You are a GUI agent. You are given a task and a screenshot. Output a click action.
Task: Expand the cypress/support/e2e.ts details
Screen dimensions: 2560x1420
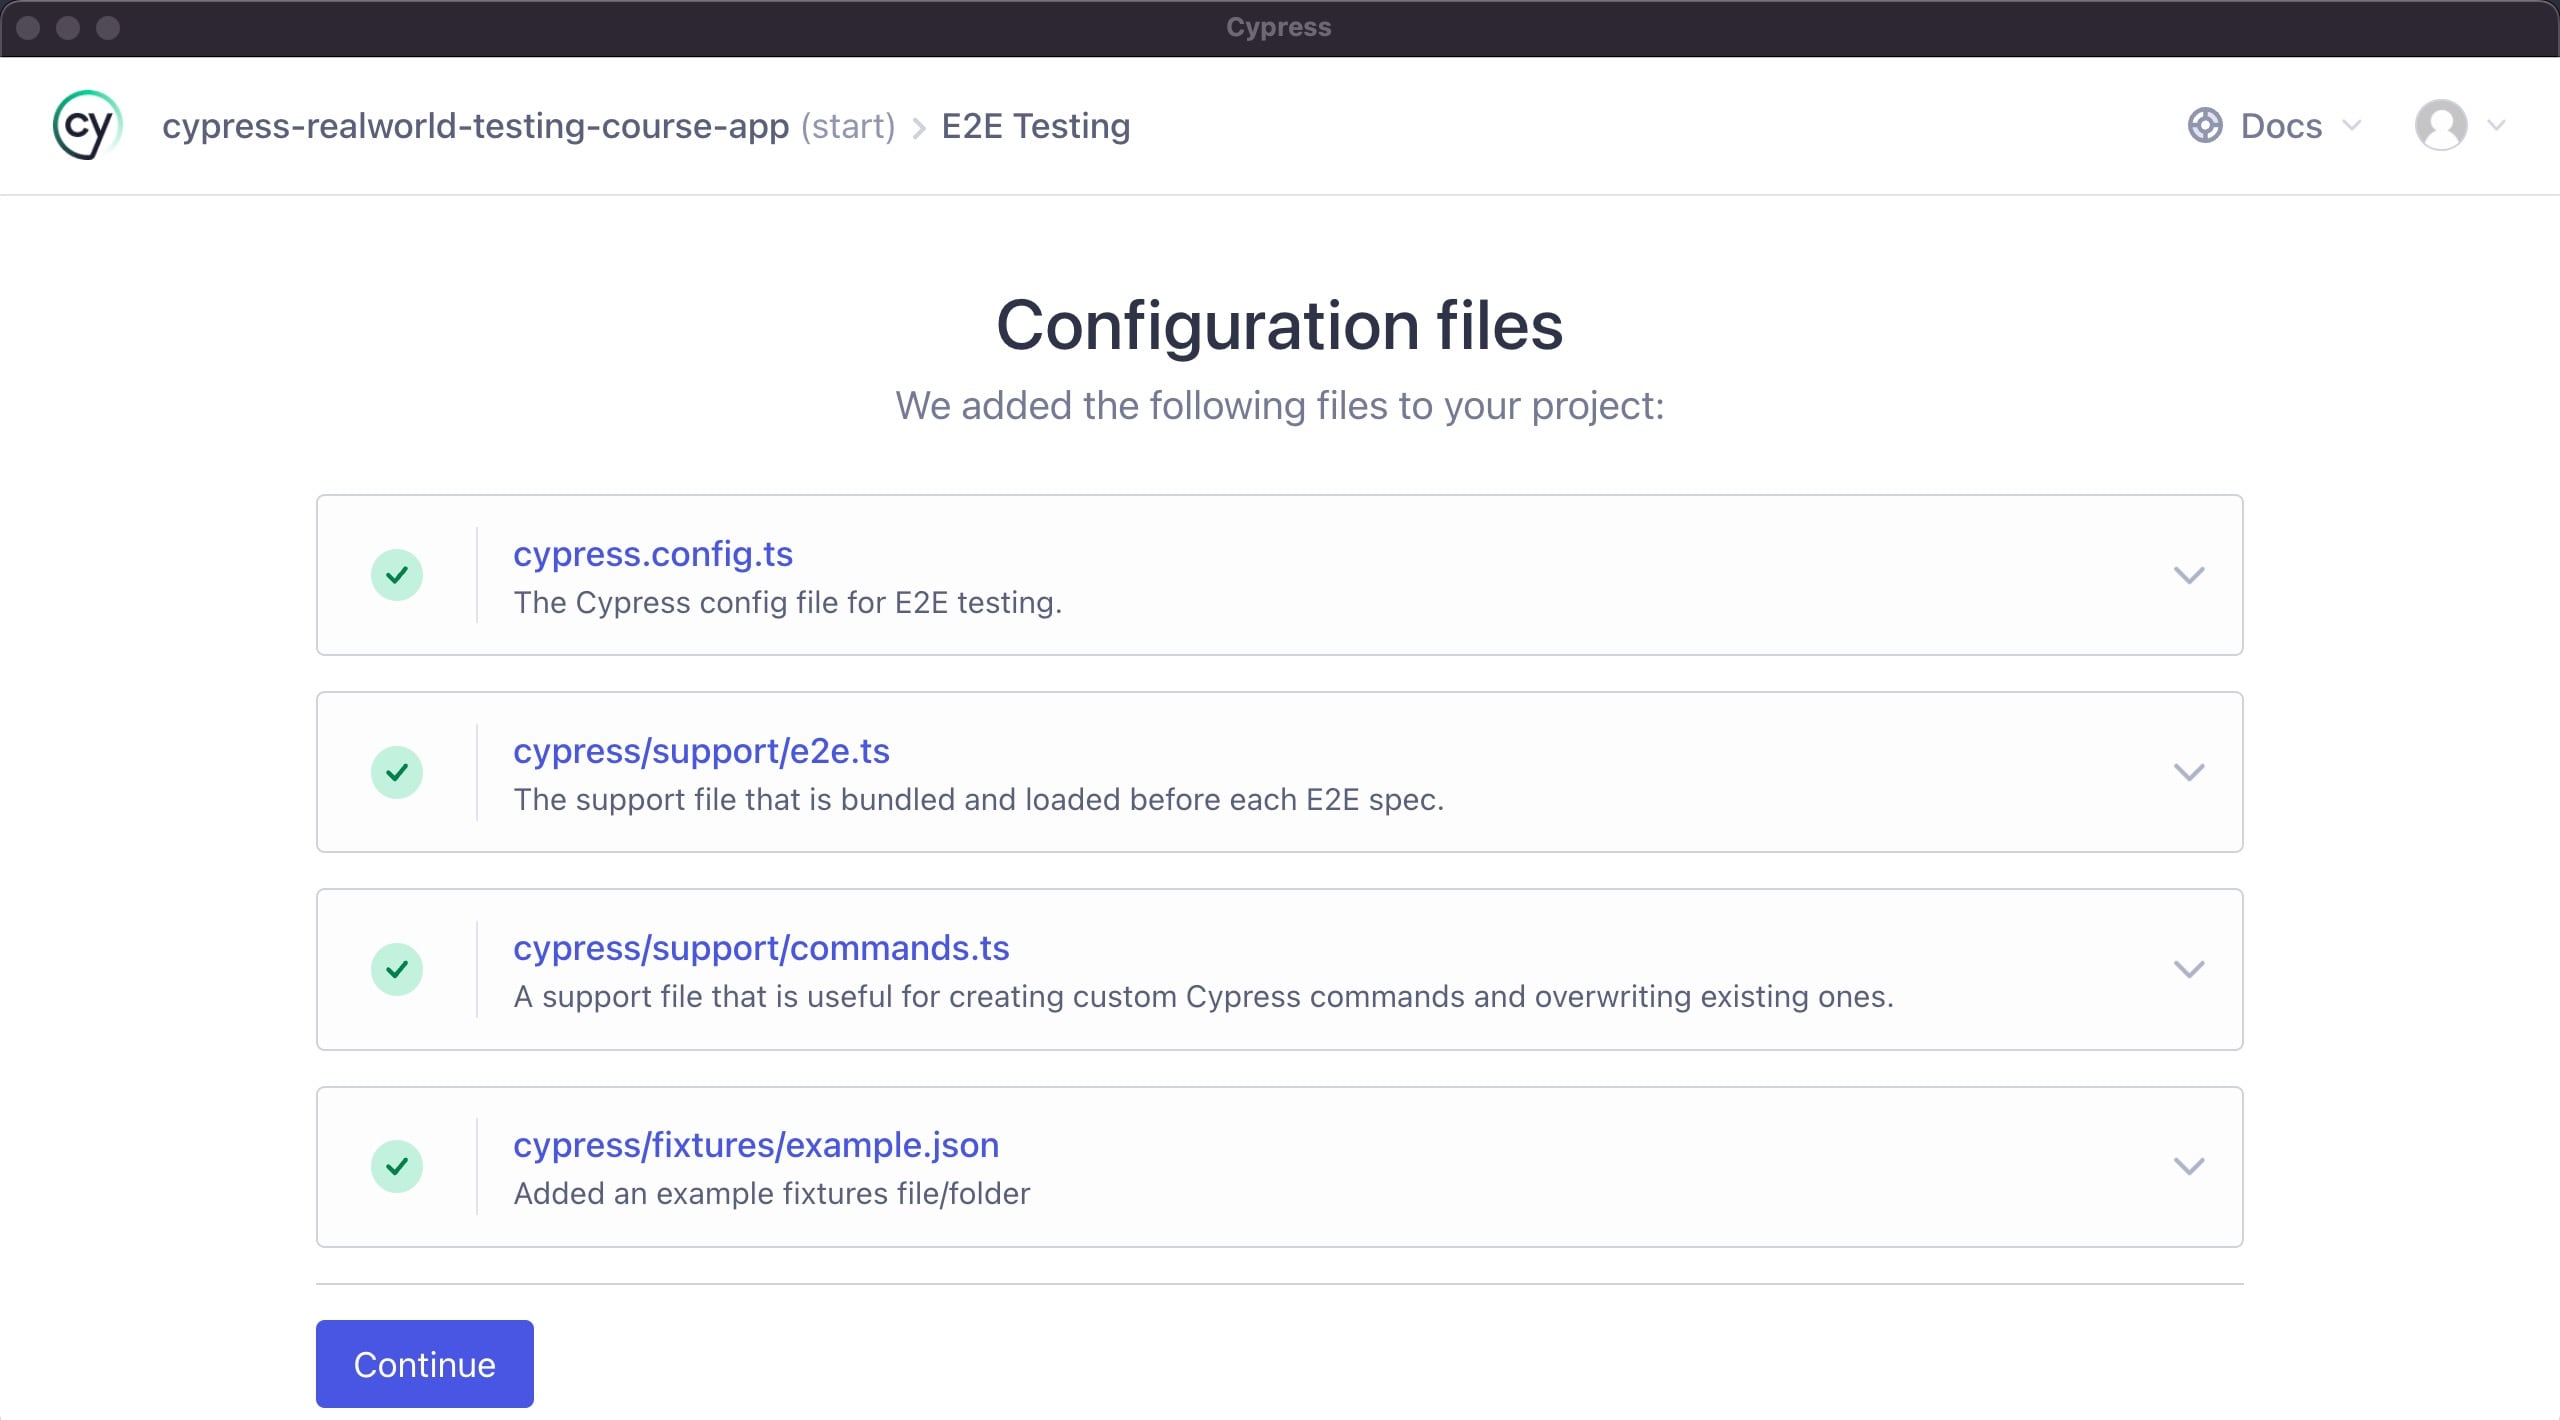2190,771
